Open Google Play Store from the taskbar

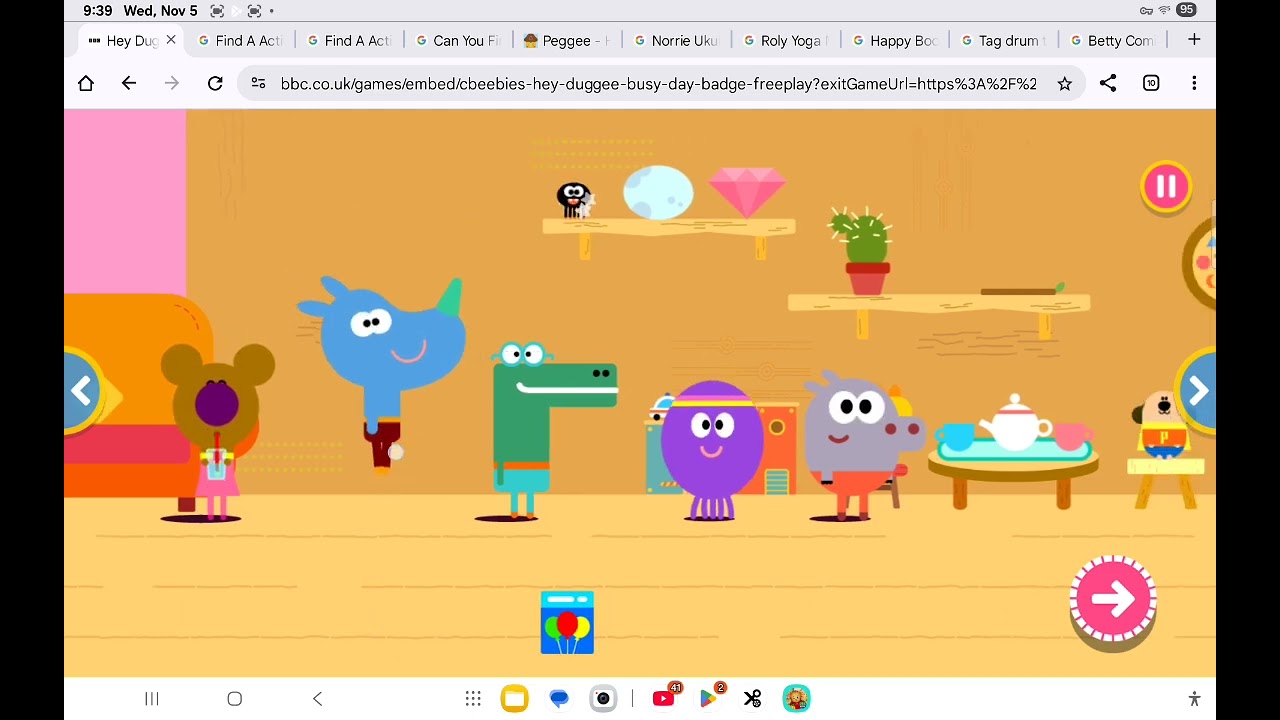[708, 699]
